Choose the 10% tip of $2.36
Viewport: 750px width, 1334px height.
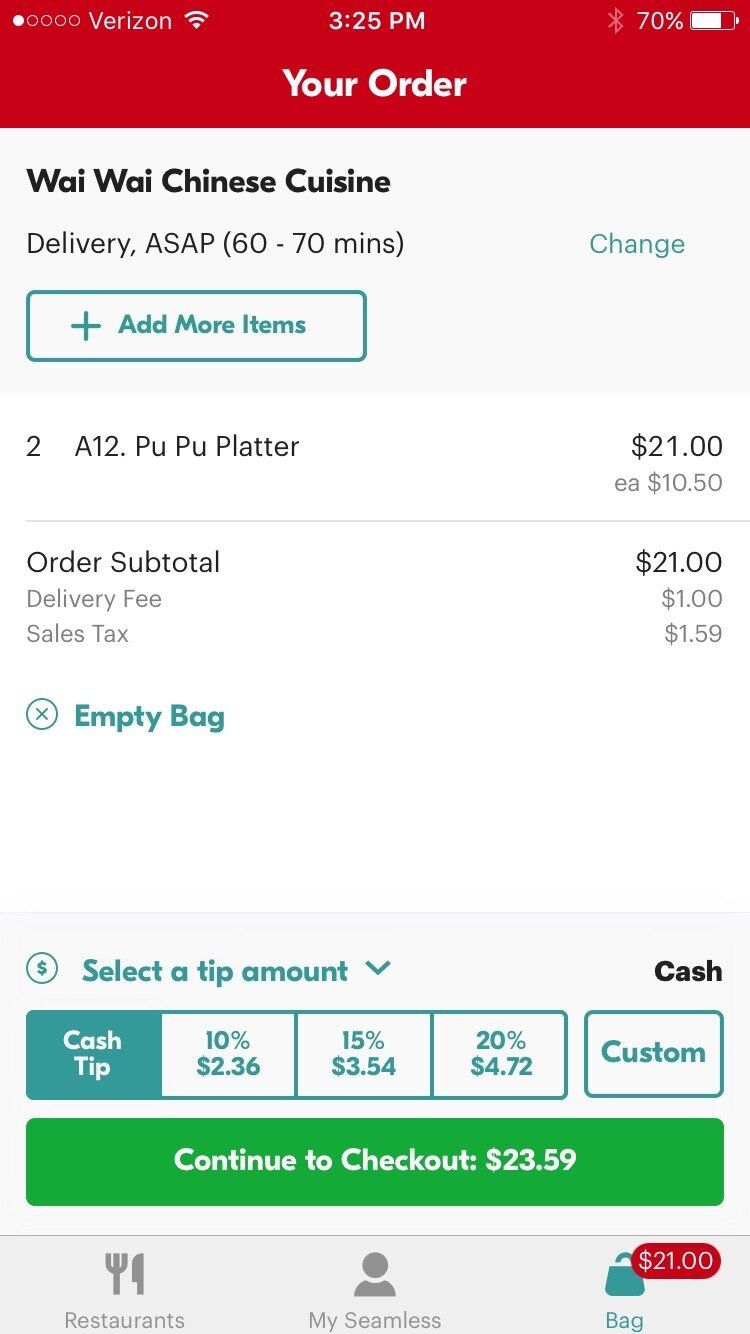[227, 1054]
